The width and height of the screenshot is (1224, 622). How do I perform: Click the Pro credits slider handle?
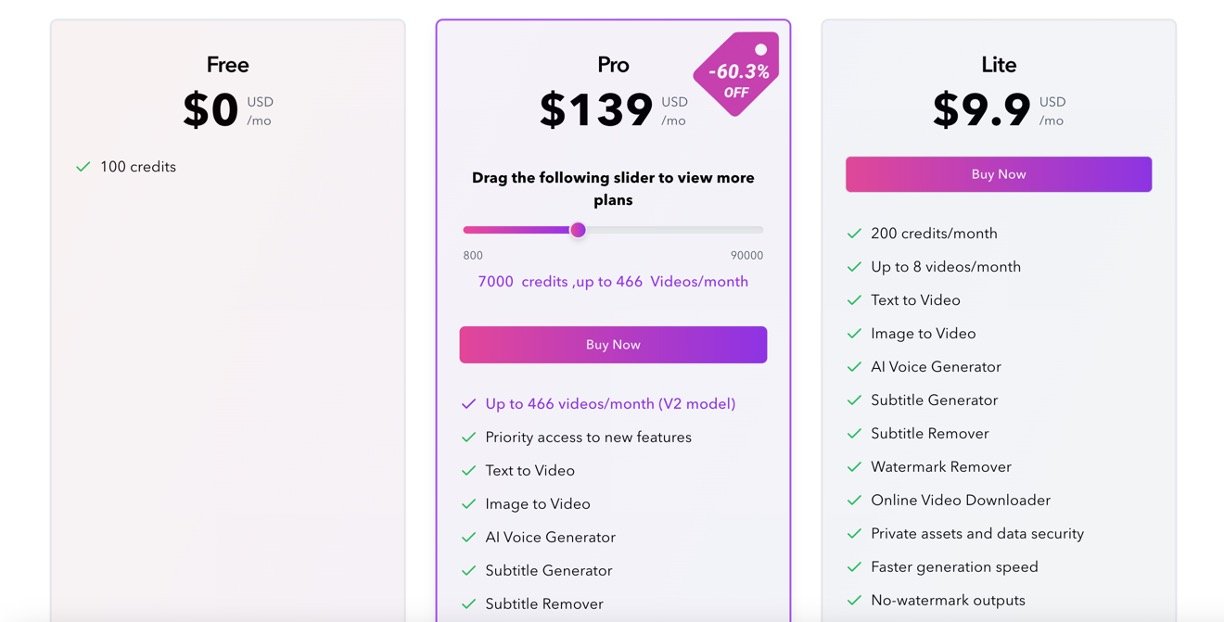pyautogui.click(x=578, y=230)
